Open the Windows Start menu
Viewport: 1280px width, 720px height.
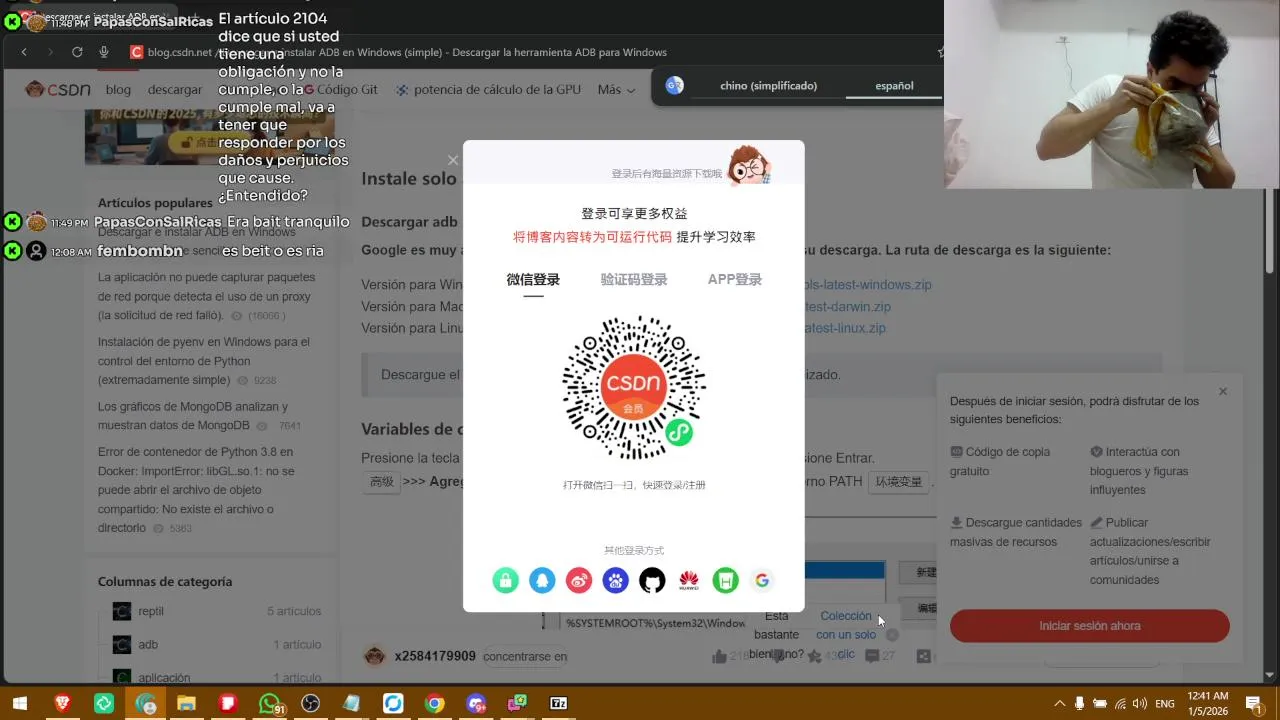(19, 704)
